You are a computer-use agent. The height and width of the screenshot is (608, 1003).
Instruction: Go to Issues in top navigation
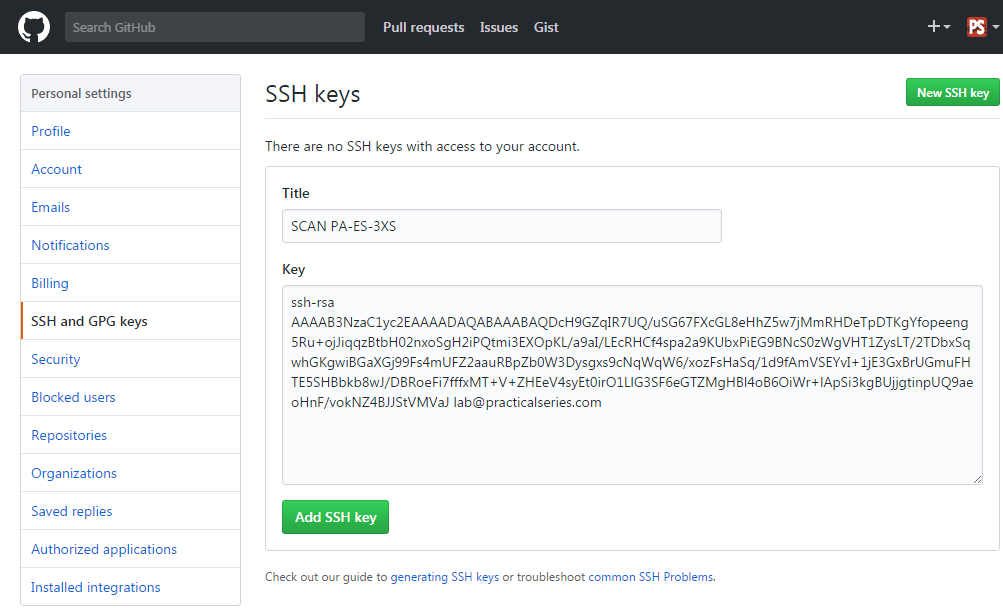(x=499, y=27)
